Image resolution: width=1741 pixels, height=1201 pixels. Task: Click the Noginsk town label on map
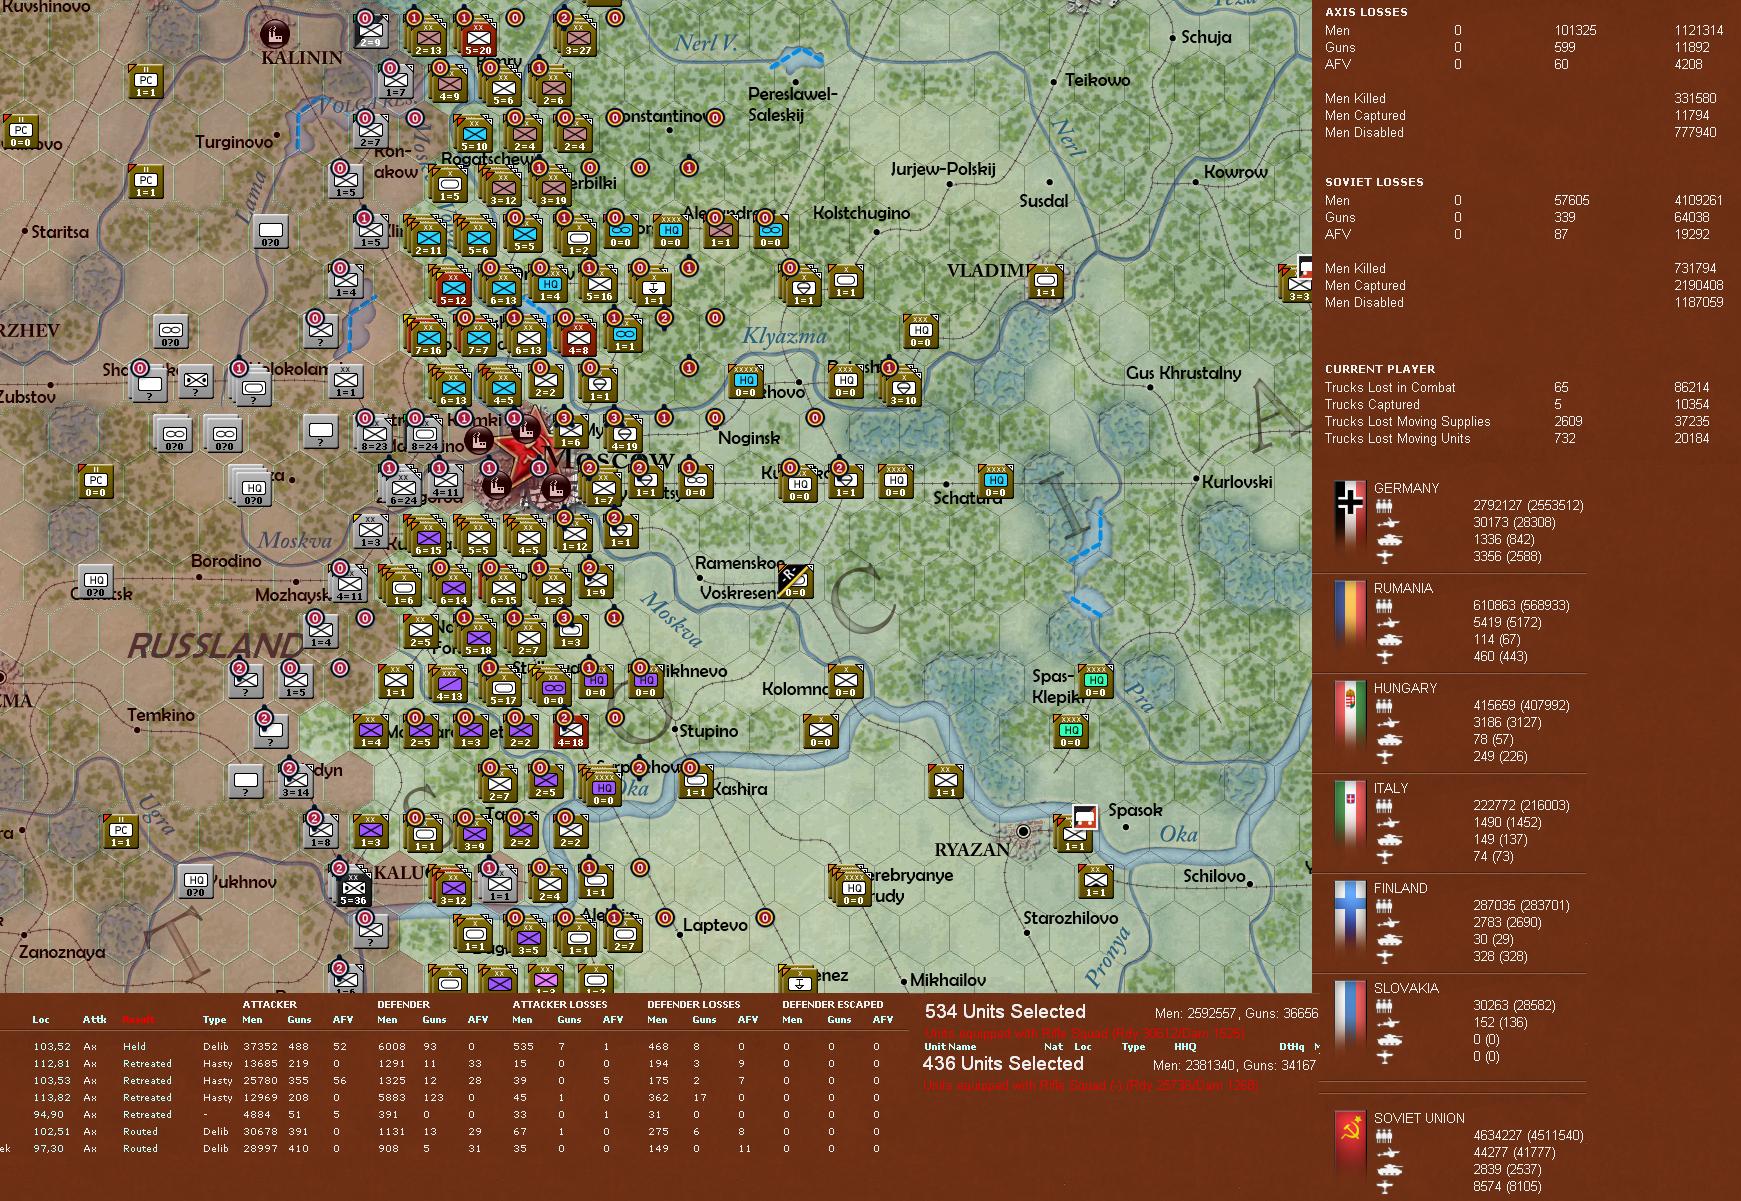tap(749, 438)
